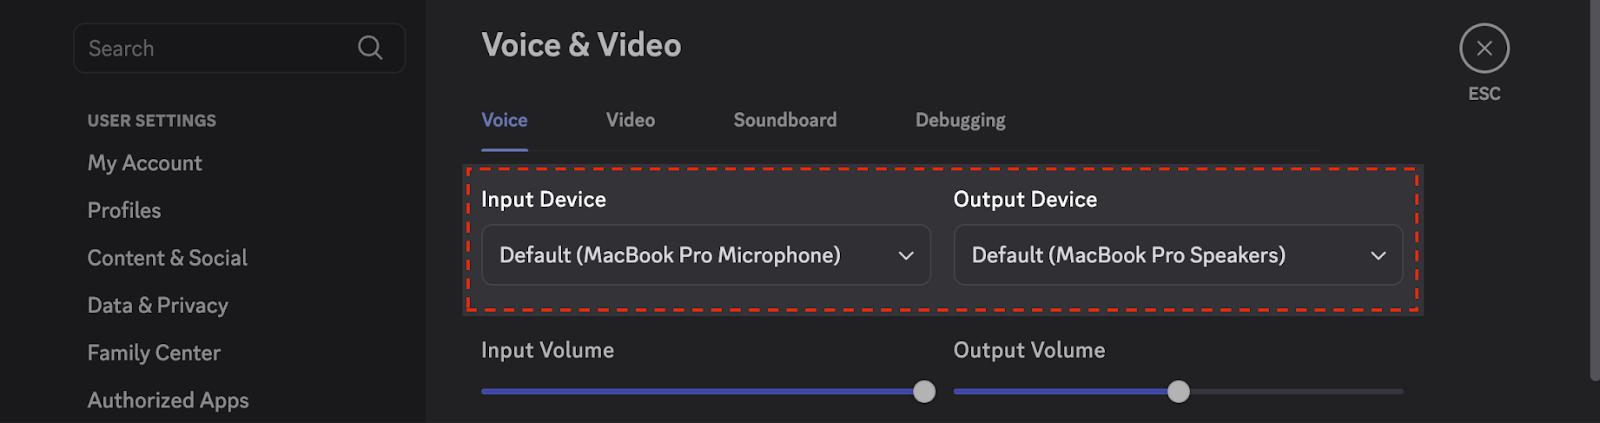Open the Debugging tab

[960, 120]
